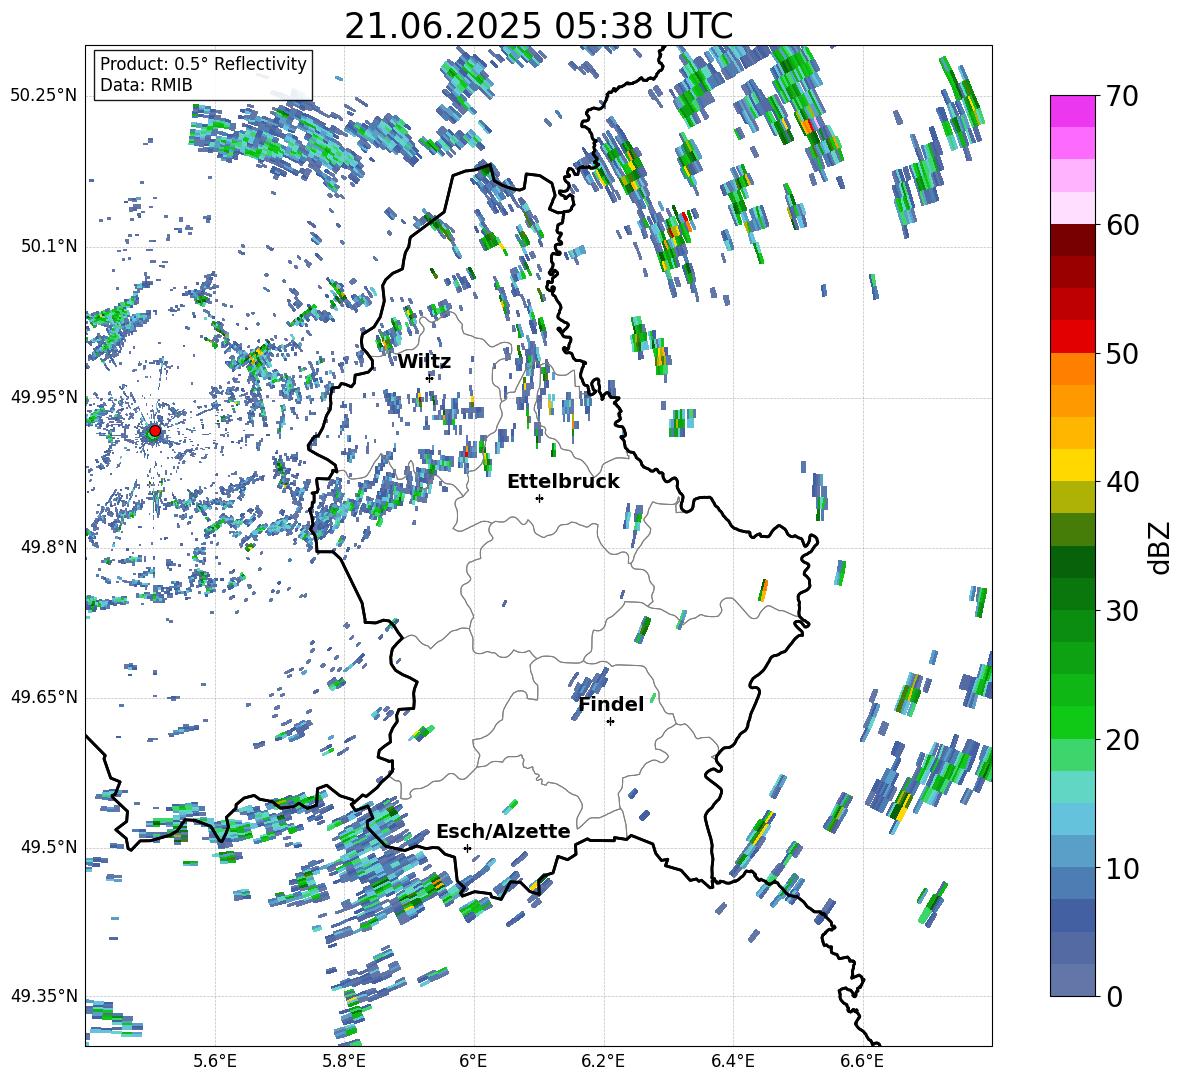Click the Esch/Alzette city label
Viewport: 1184px width, 1081px height.
click(x=503, y=831)
